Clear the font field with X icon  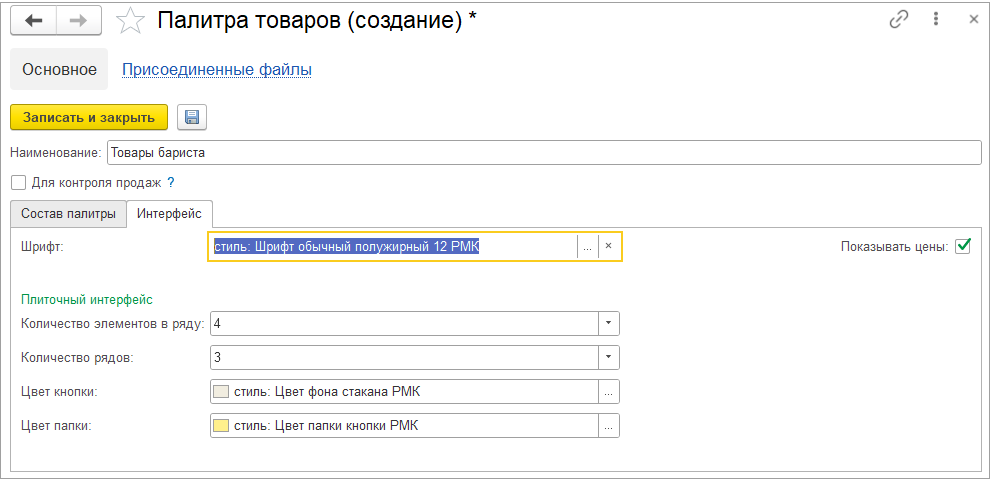tap(609, 246)
